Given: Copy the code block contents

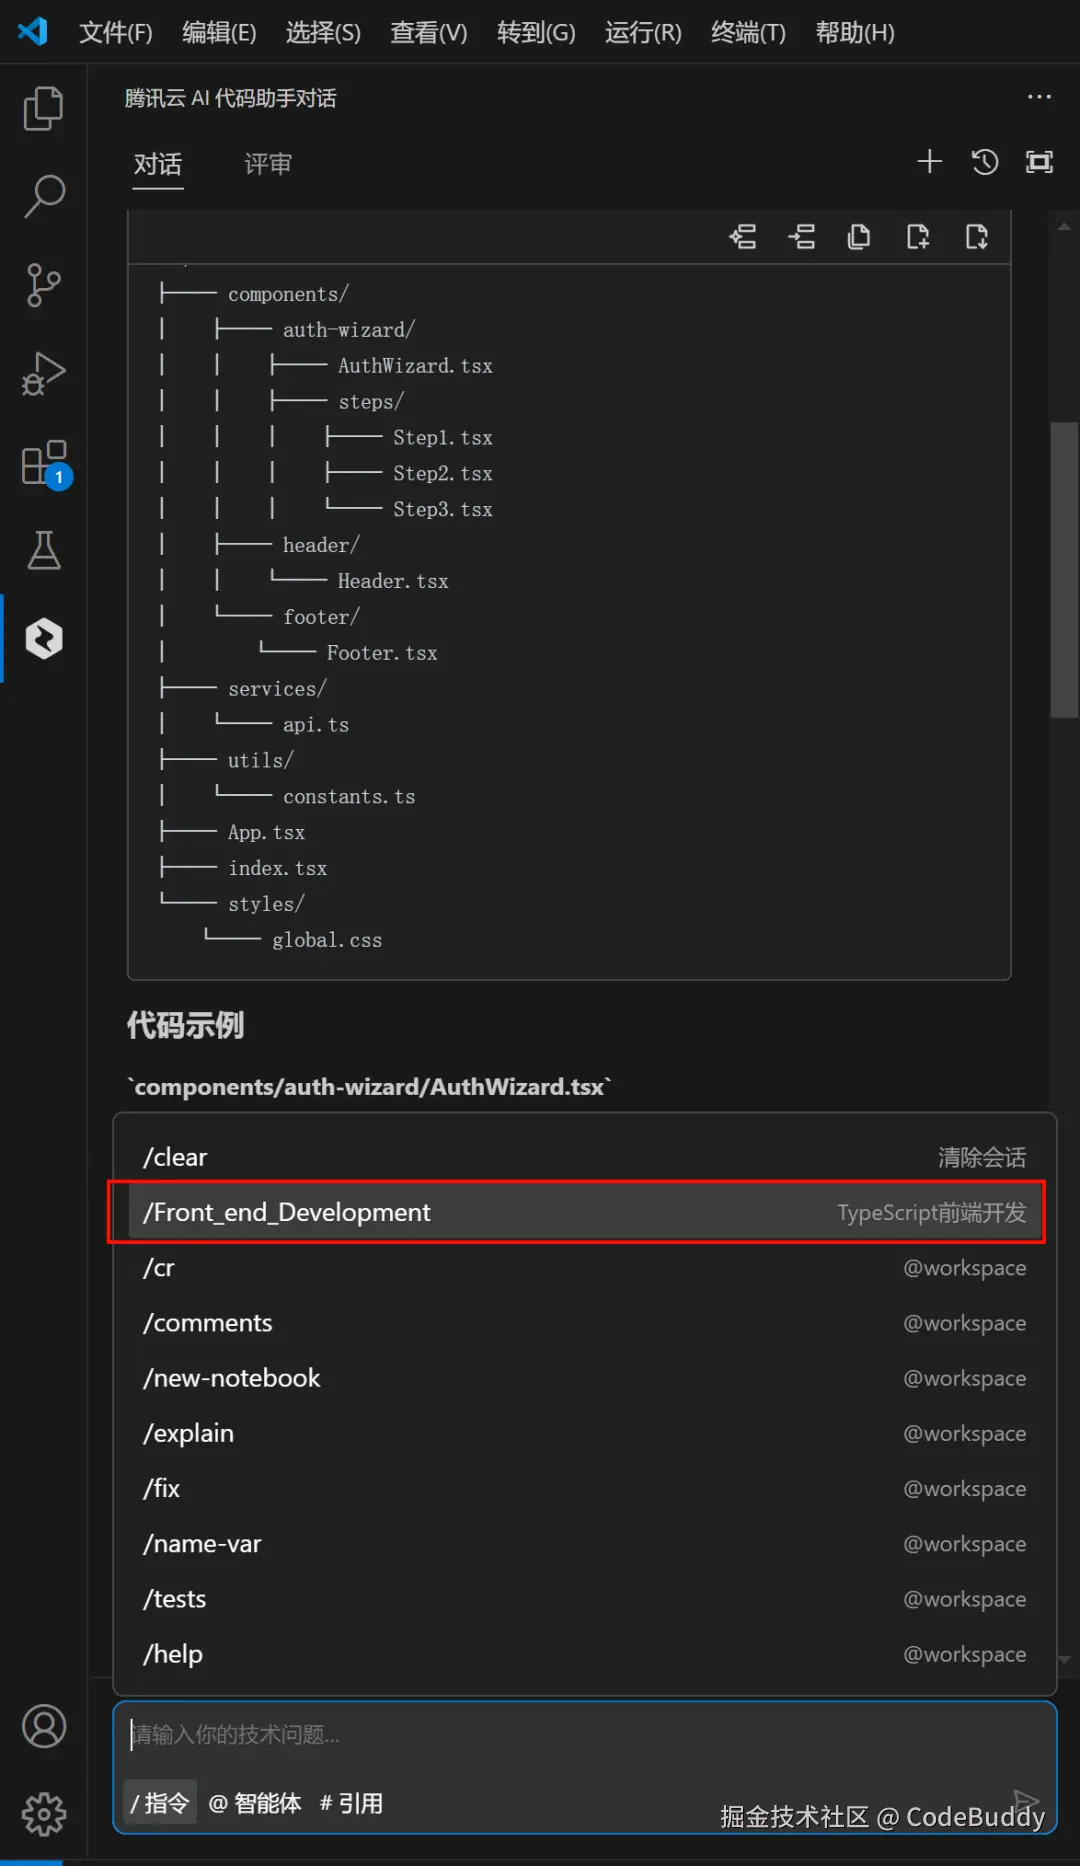Looking at the screenshot, I should [x=859, y=237].
